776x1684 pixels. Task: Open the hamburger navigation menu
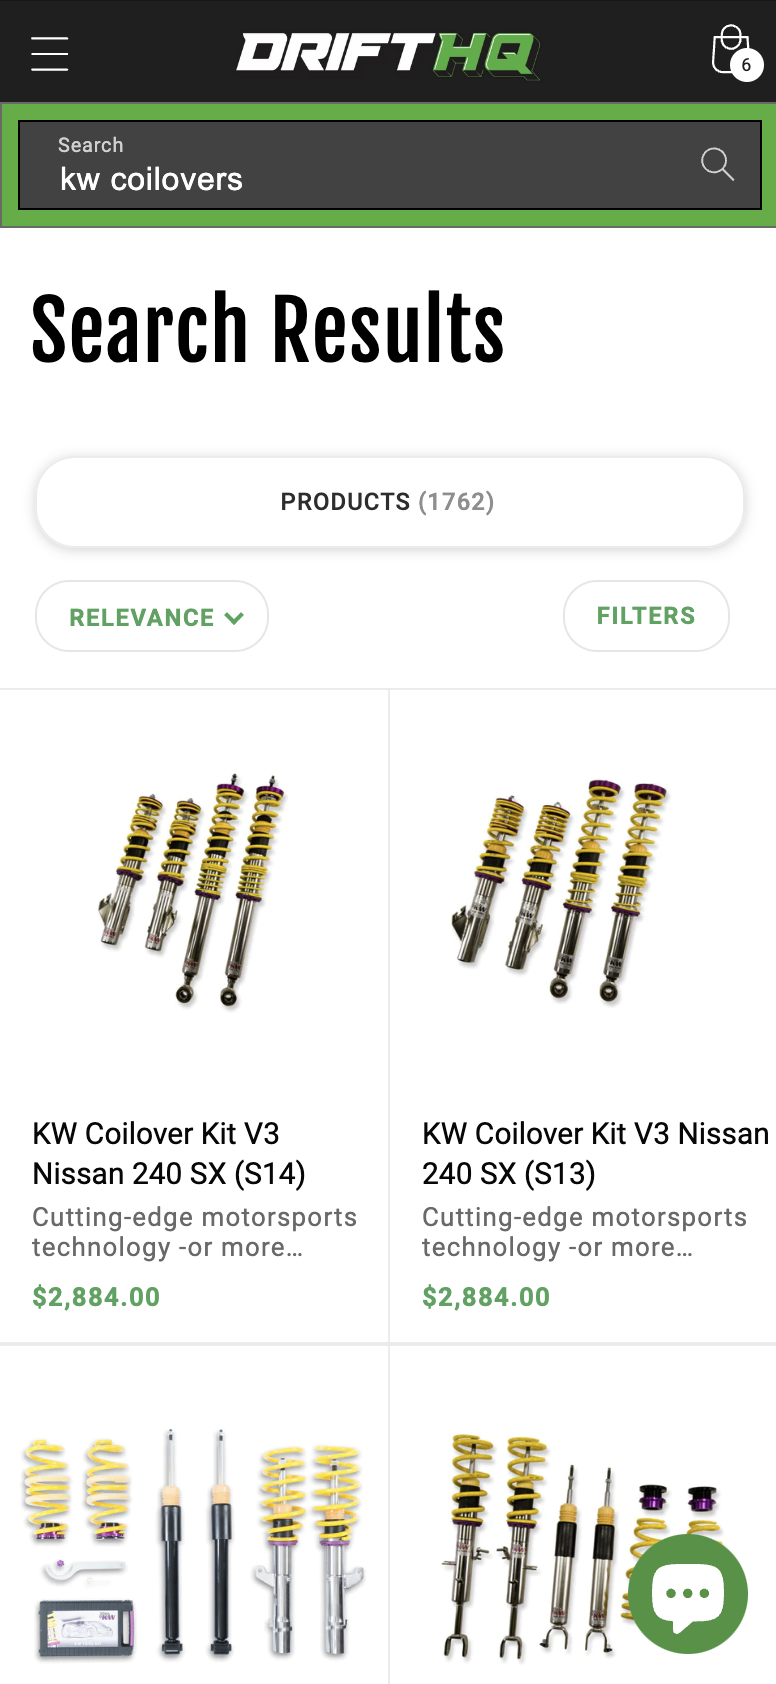[x=49, y=54]
